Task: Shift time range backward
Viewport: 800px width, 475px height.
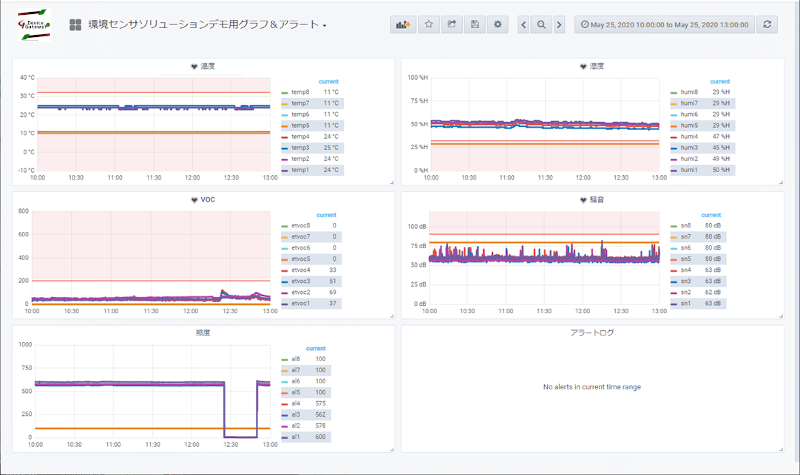Action: tap(523, 24)
